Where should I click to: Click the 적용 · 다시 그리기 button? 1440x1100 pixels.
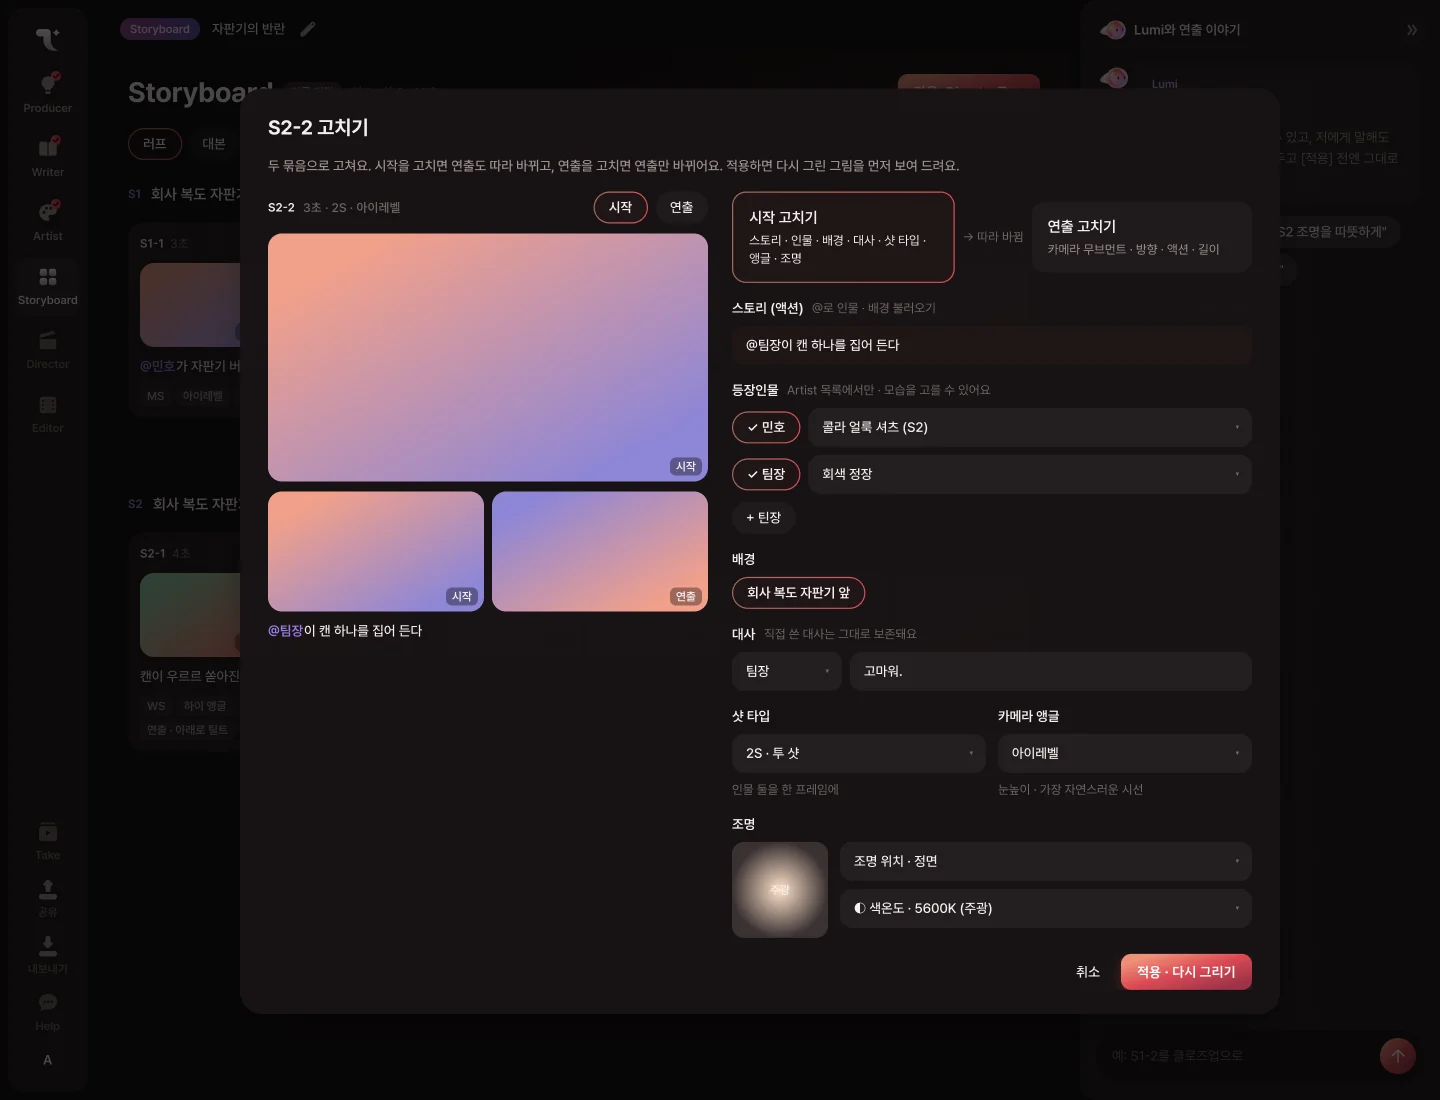[1186, 972]
